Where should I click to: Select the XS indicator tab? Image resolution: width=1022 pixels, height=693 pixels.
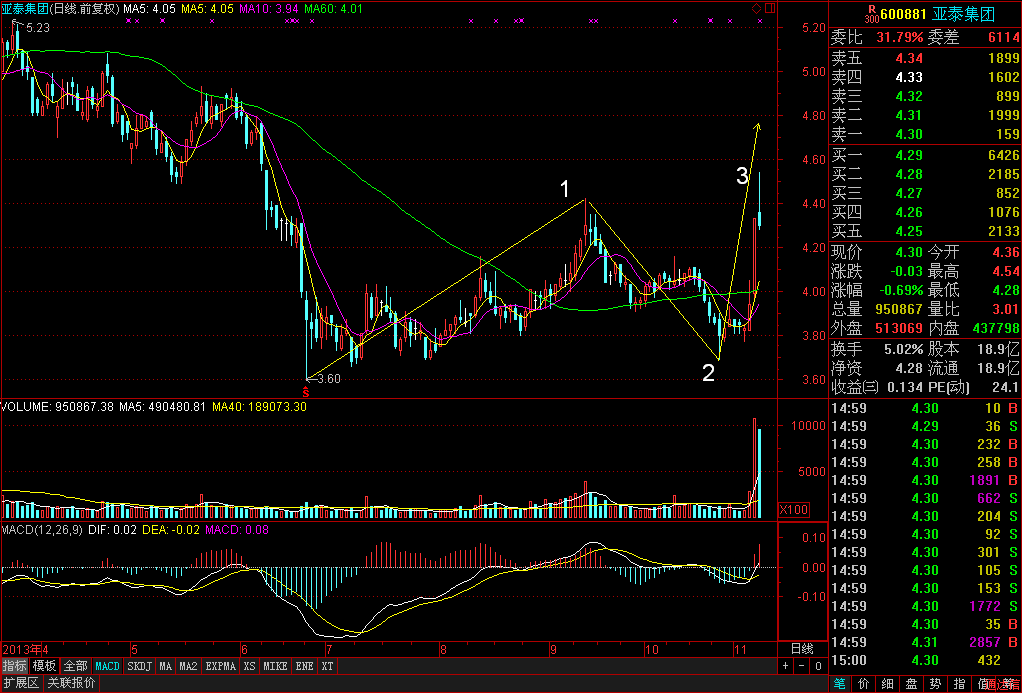[x=250, y=666]
